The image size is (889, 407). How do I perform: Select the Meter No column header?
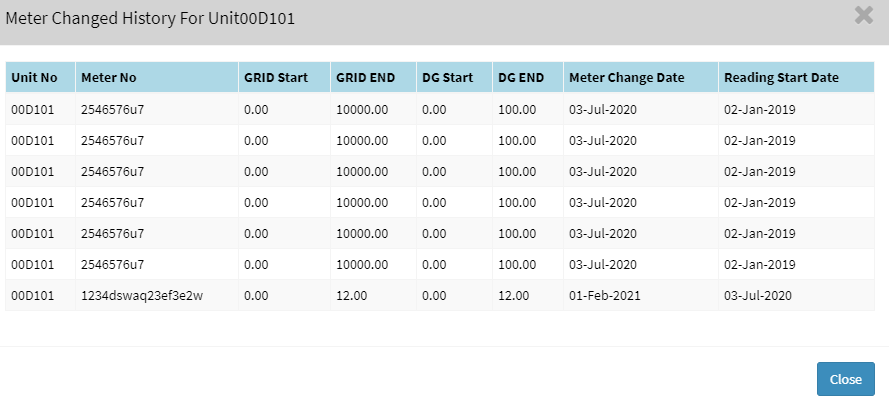(108, 78)
